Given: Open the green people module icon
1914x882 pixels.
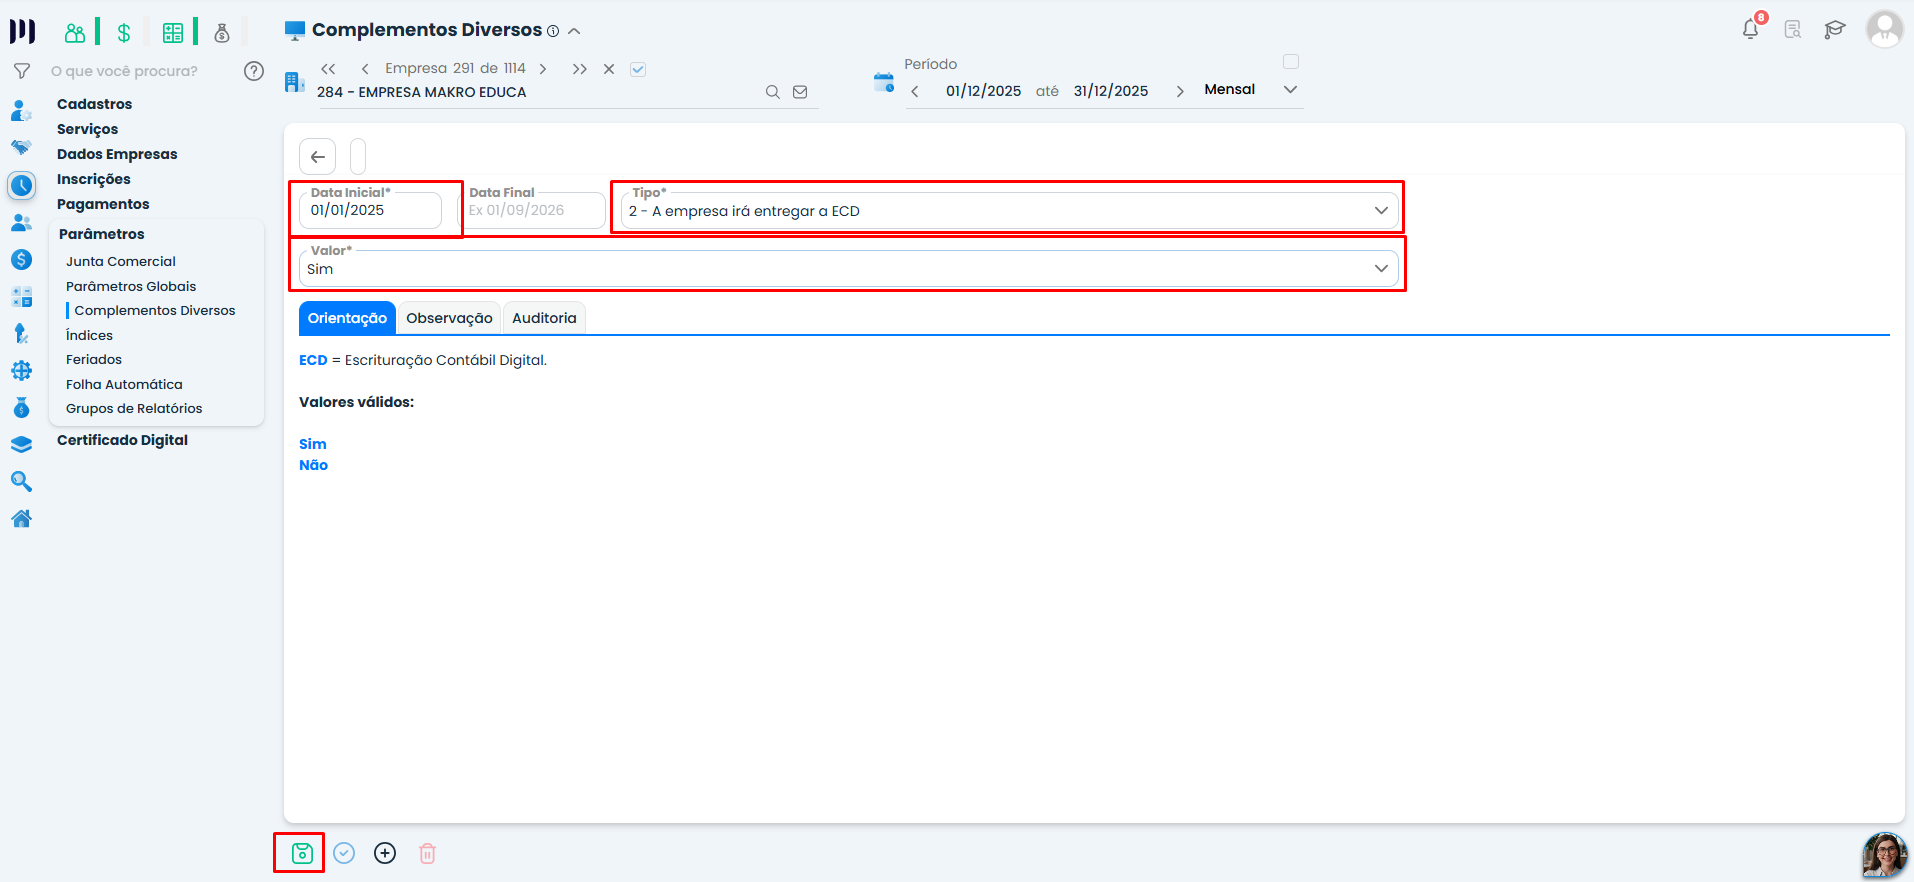Looking at the screenshot, I should click(75, 33).
